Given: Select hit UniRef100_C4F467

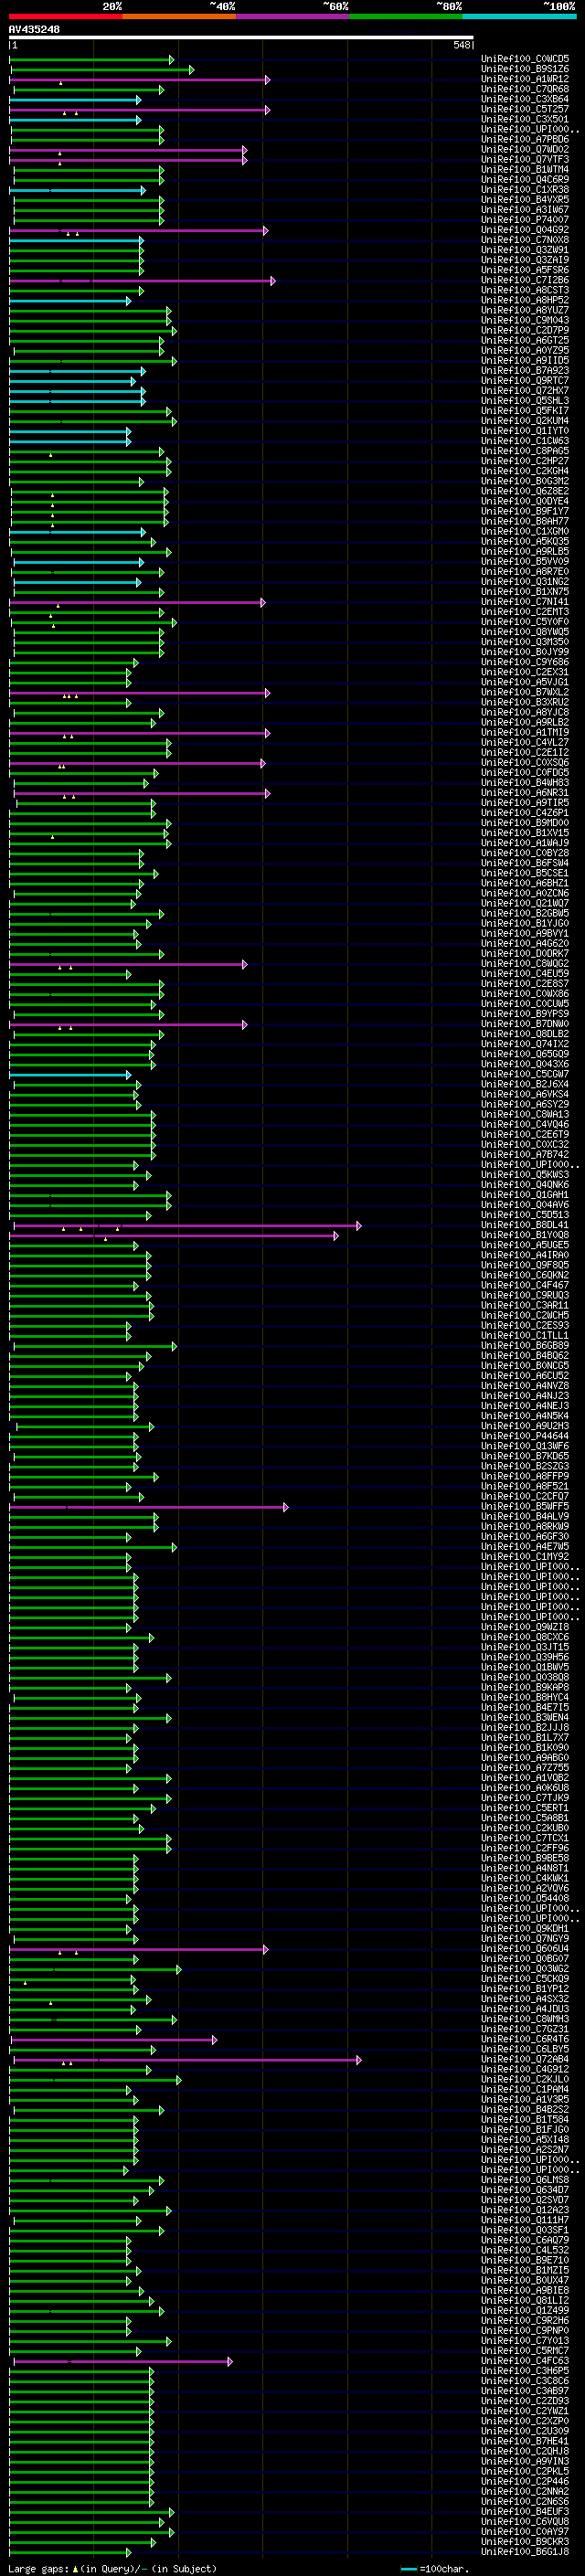Looking at the screenshot, I should [525, 1285].
